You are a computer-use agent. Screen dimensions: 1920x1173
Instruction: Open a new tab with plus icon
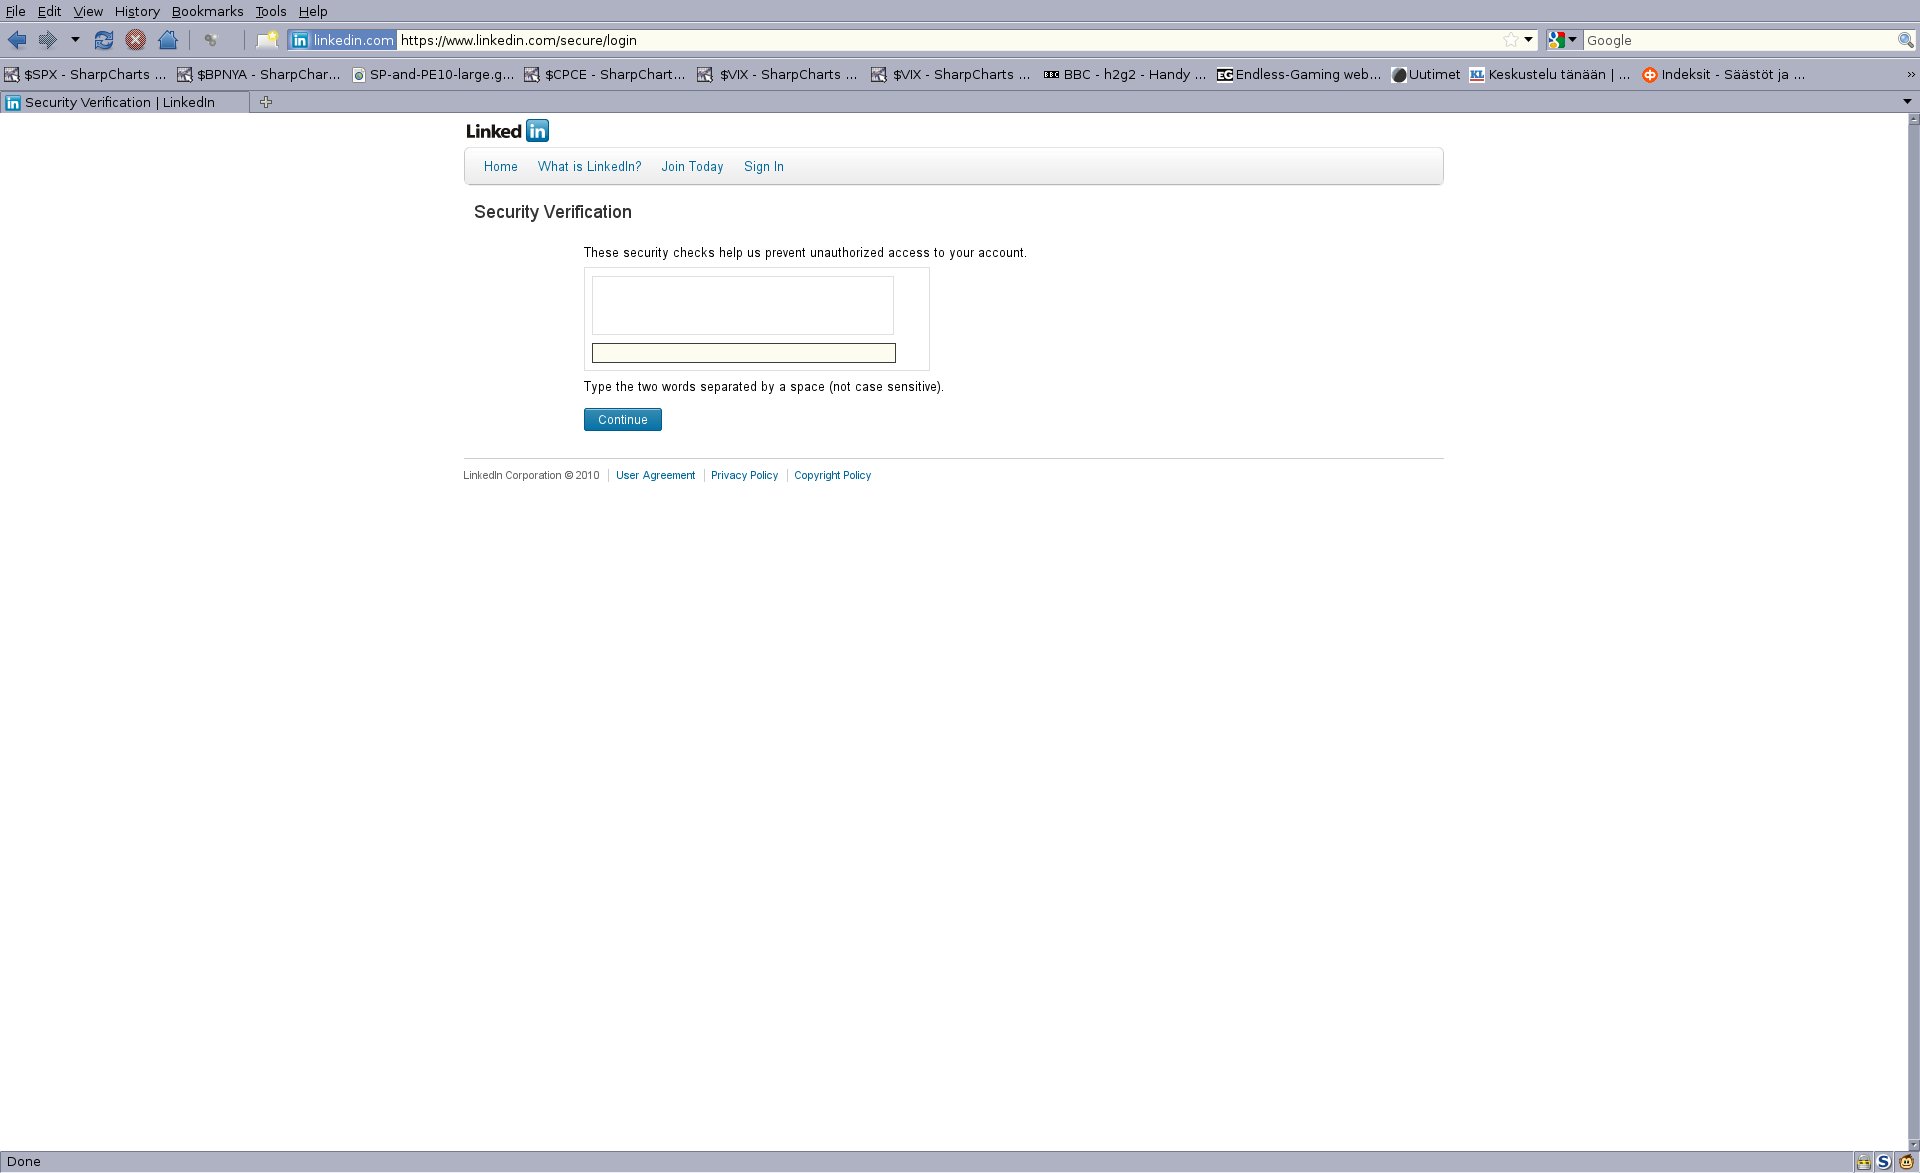click(266, 102)
